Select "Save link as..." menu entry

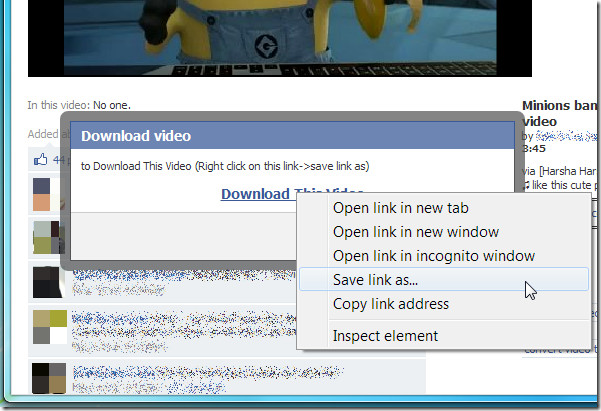(443, 279)
